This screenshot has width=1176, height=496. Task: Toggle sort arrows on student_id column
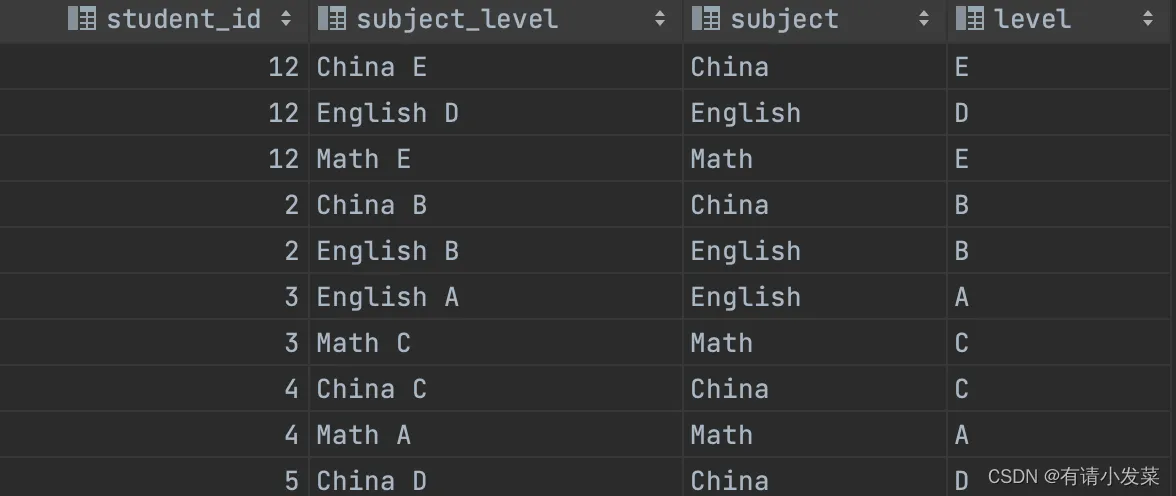(x=287, y=18)
